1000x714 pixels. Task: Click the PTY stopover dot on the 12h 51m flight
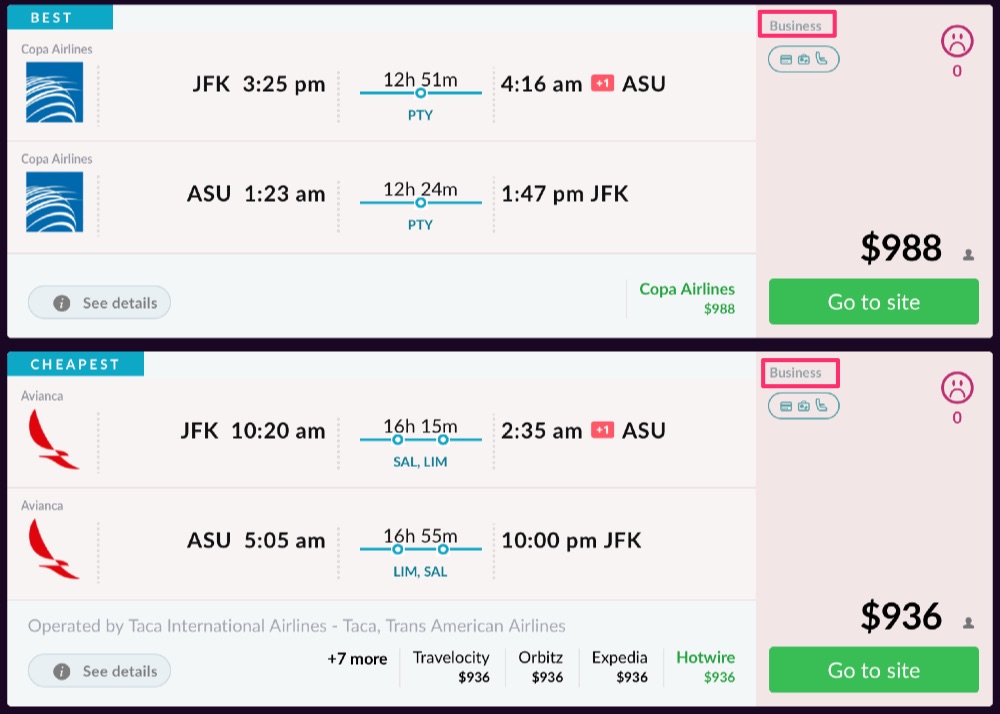[421, 93]
